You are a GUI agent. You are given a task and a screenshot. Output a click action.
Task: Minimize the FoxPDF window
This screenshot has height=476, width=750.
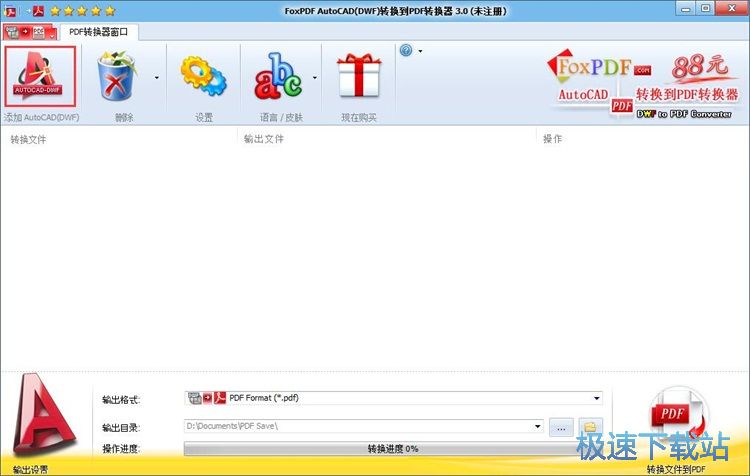(686, 9)
